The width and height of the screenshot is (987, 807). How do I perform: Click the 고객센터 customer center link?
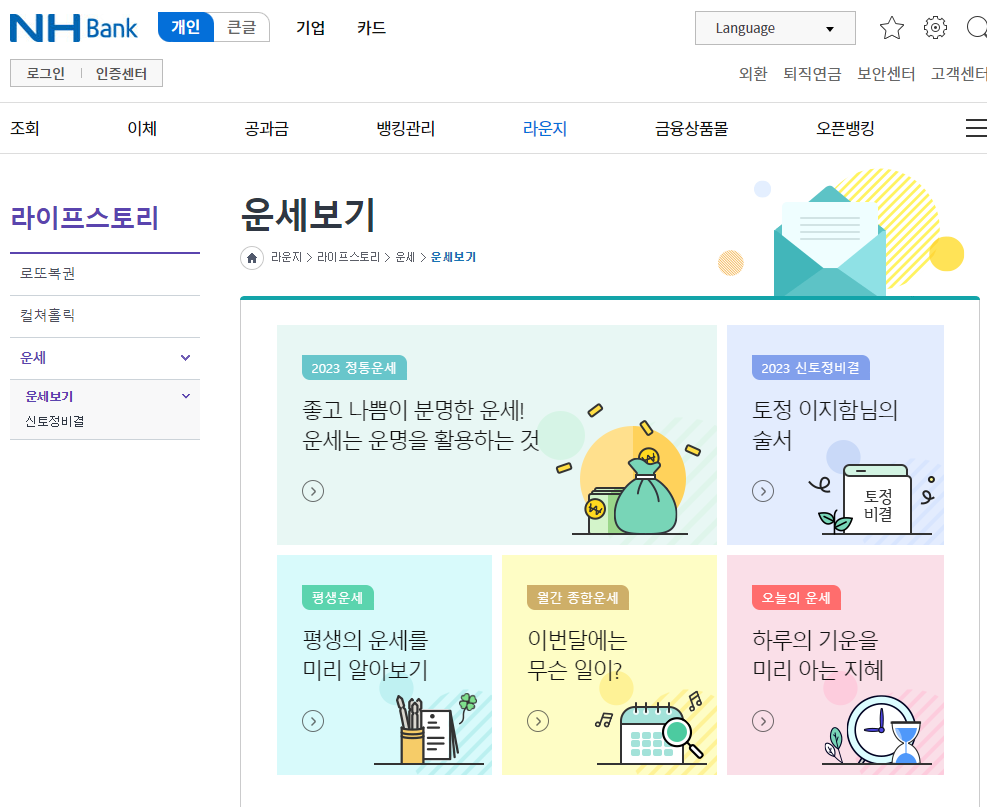tap(956, 74)
